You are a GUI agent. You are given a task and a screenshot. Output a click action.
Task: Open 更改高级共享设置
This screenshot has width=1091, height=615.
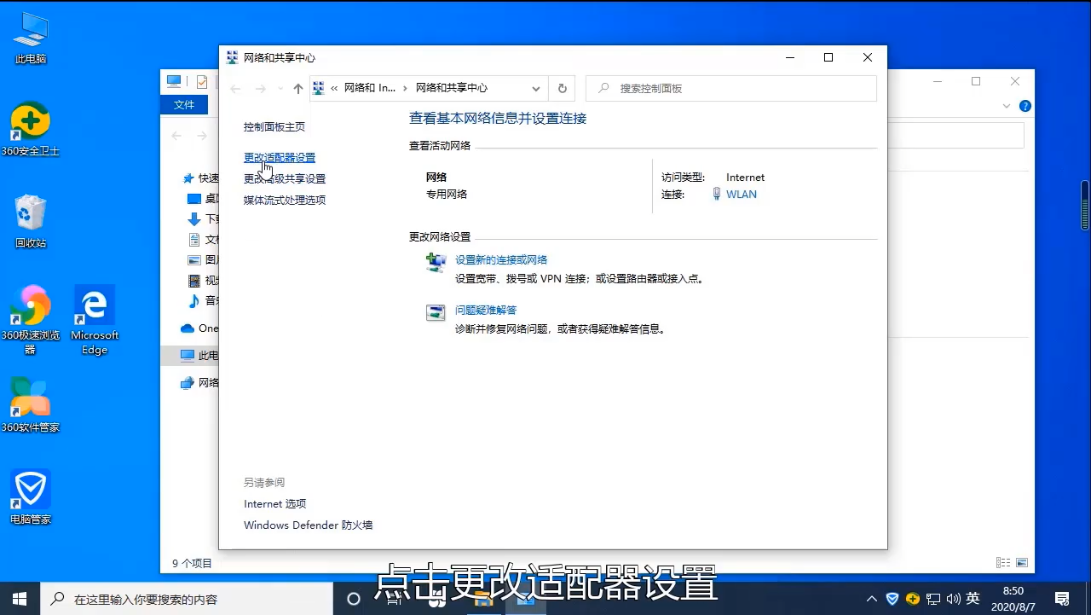click(x=285, y=178)
